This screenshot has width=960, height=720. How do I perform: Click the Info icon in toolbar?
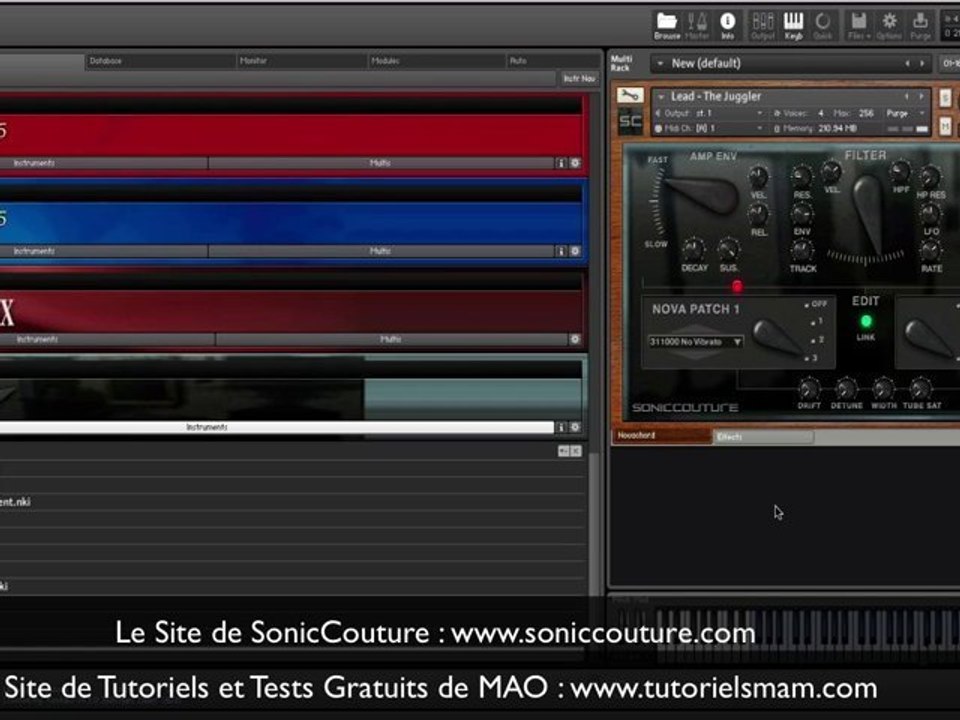pyautogui.click(x=727, y=26)
